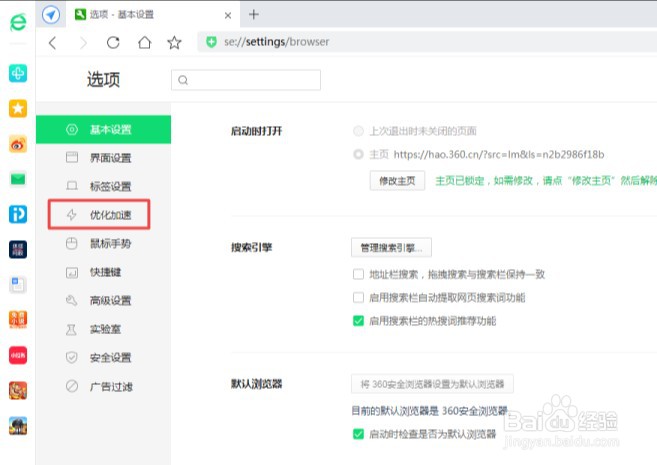
Task: Click the 360 browser logo in the sidebar
Action: click(x=18, y=22)
